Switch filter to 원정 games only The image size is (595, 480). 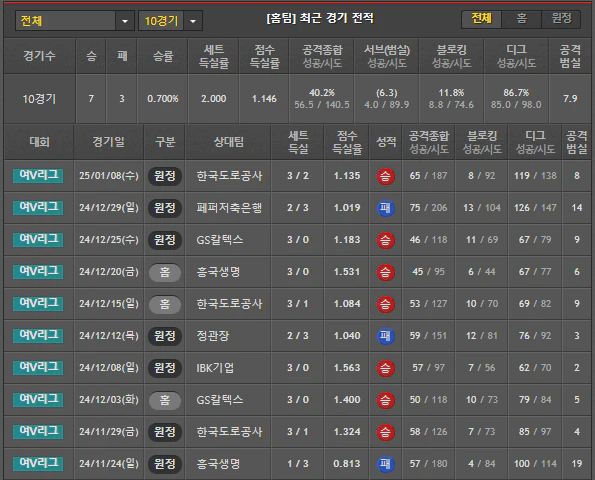tap(561, 19)
